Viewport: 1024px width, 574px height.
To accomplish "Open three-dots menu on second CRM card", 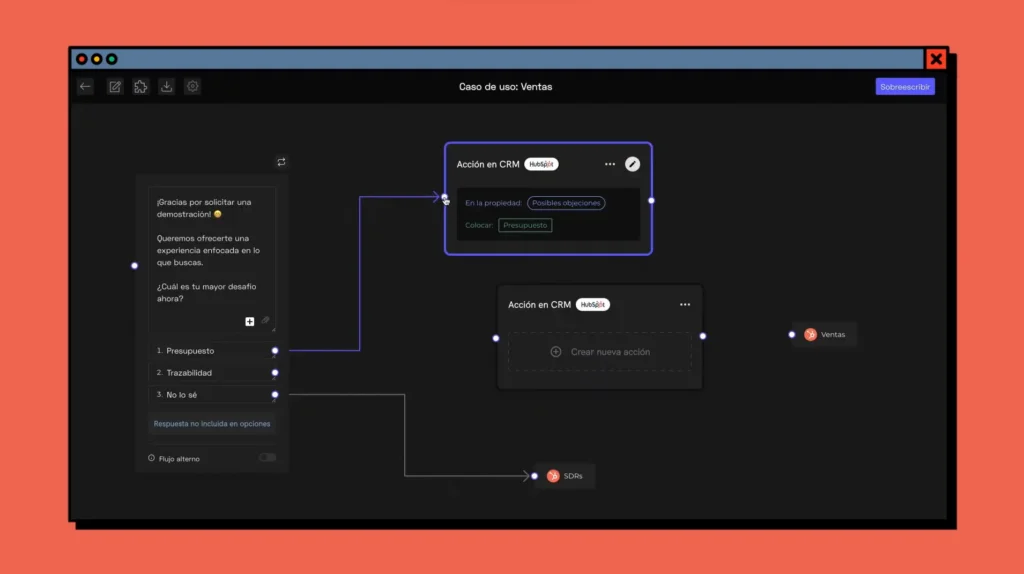I will (x=685, y=304).
